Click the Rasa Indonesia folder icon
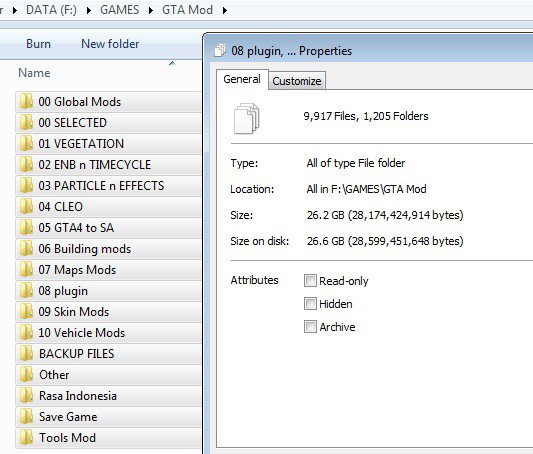The image size is (533, 454). 26,396
